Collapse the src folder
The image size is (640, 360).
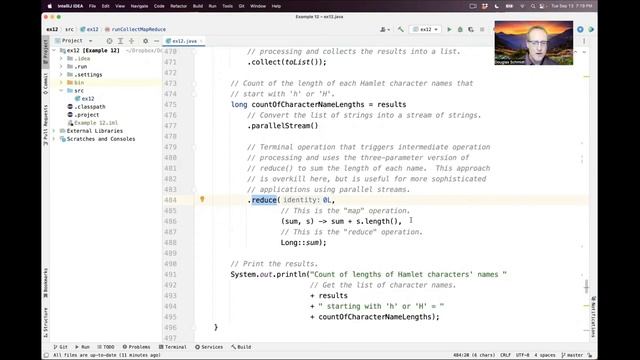pos(61,91)
